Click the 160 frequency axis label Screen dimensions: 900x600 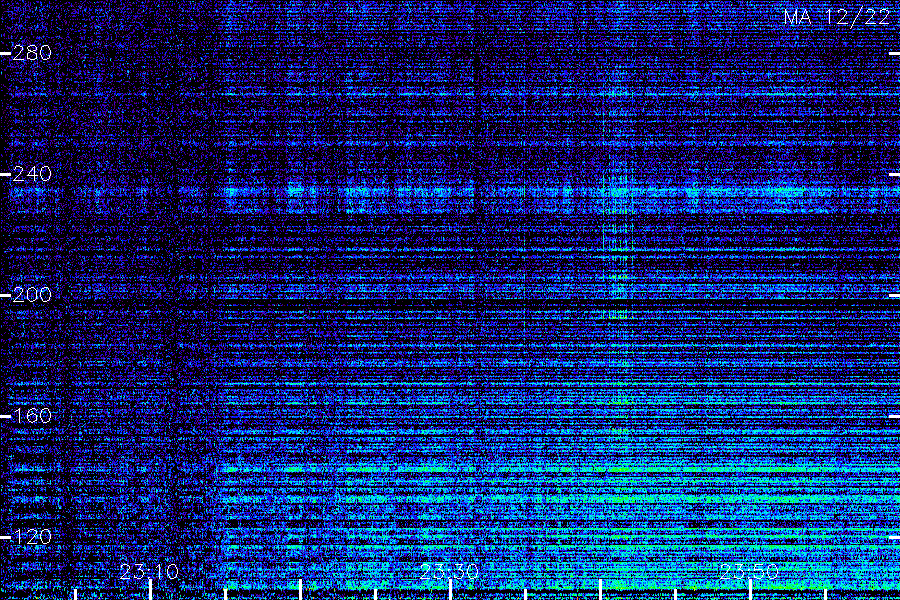32,416
